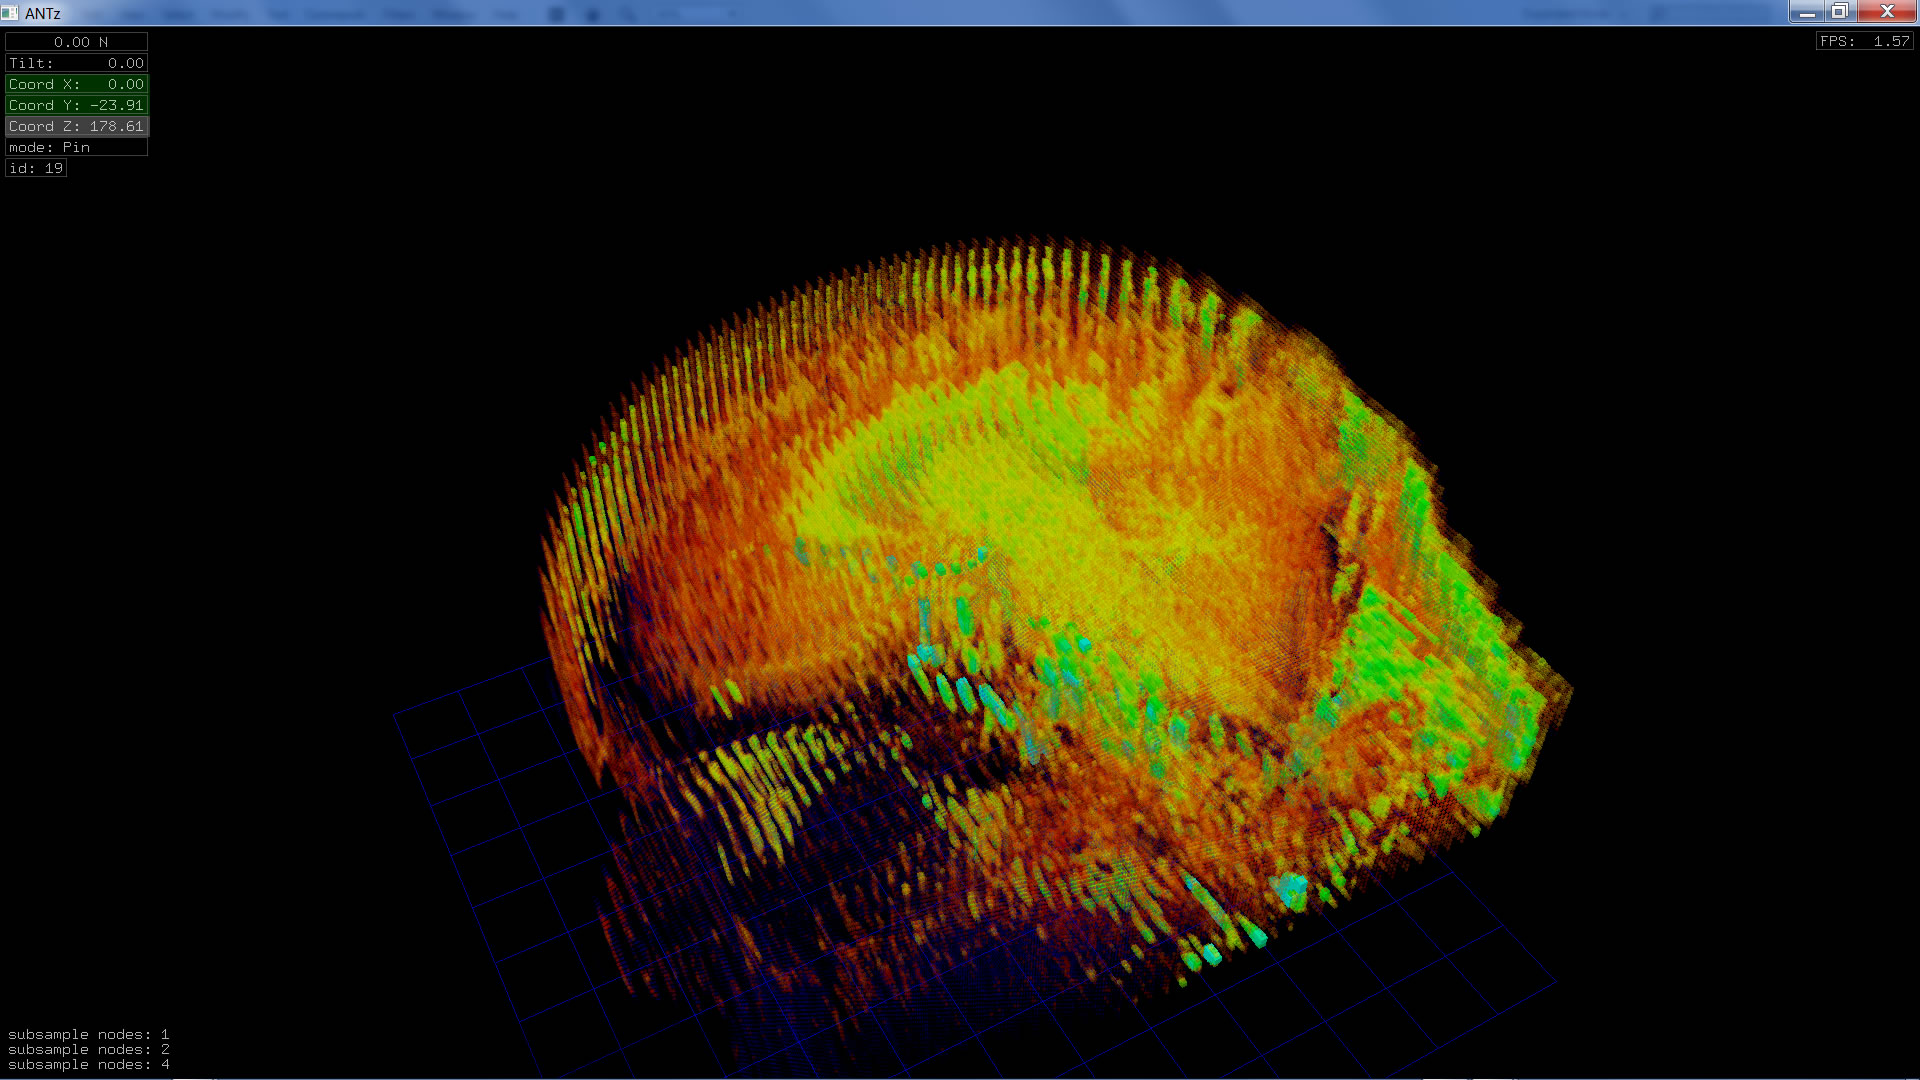Click the FPS counter readout
The image size is (1920, 1080).
coord(1864,41)
